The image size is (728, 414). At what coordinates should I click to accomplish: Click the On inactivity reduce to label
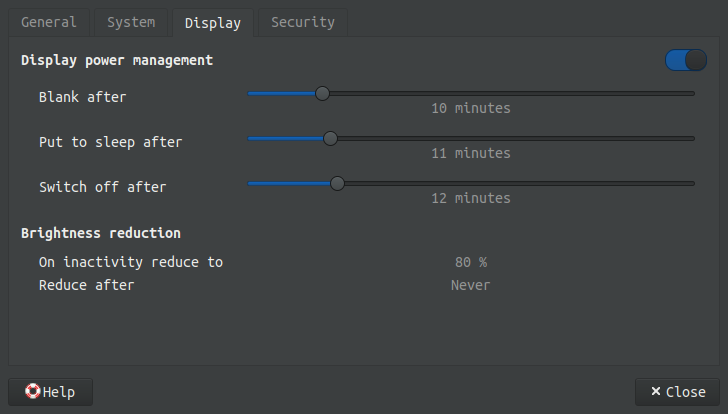(131, 262)
